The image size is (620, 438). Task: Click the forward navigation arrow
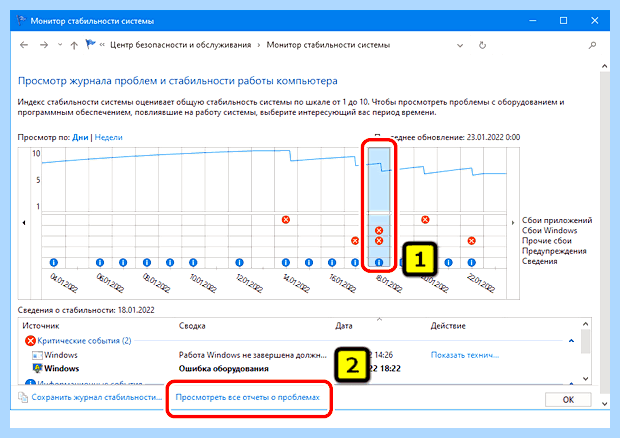coord(44,45)
